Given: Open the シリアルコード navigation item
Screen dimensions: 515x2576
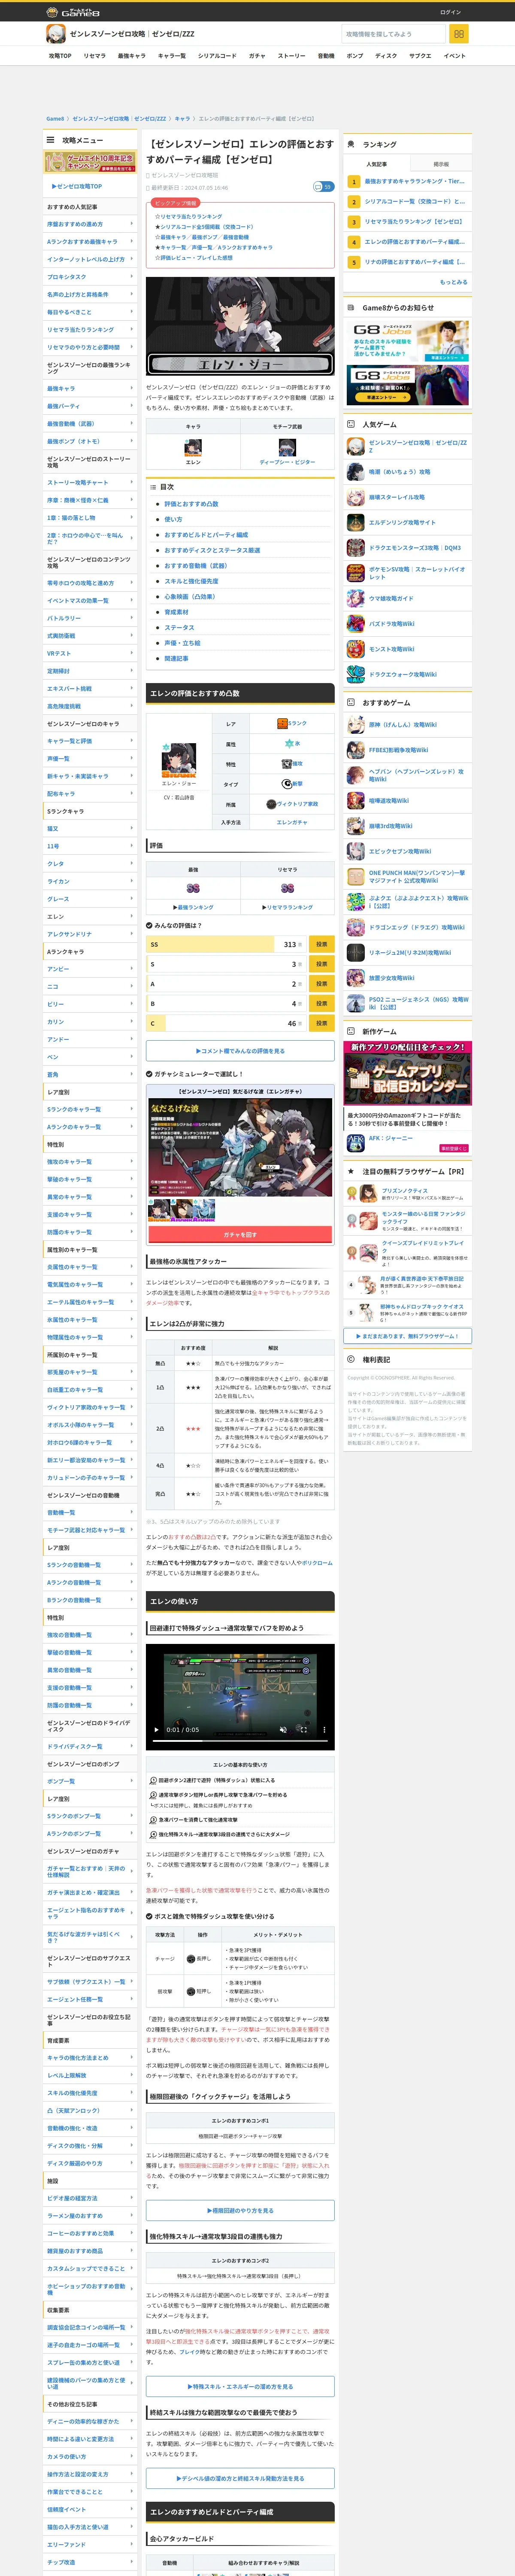Looking at the screenshot, I should 217,56.
